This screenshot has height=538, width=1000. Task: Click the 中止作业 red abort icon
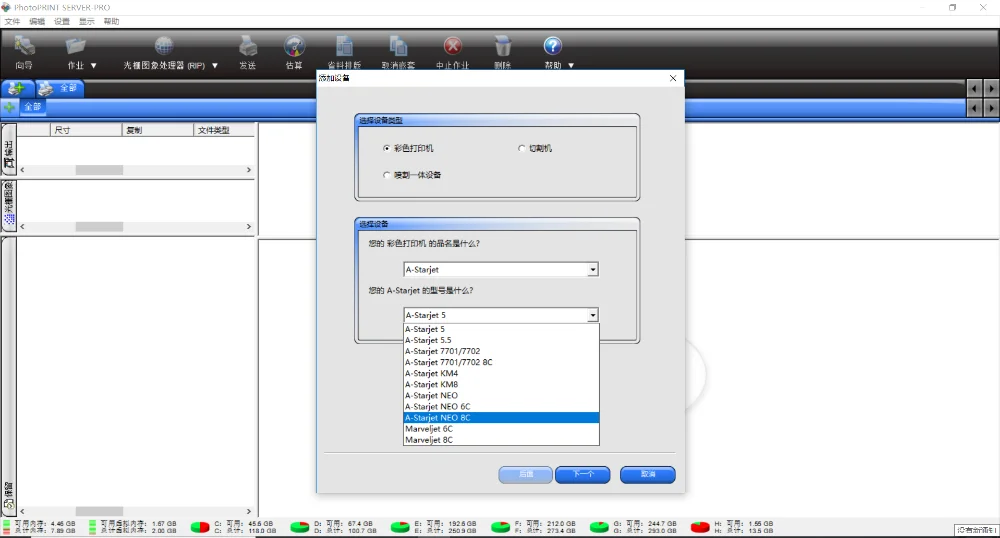(453, 46)
